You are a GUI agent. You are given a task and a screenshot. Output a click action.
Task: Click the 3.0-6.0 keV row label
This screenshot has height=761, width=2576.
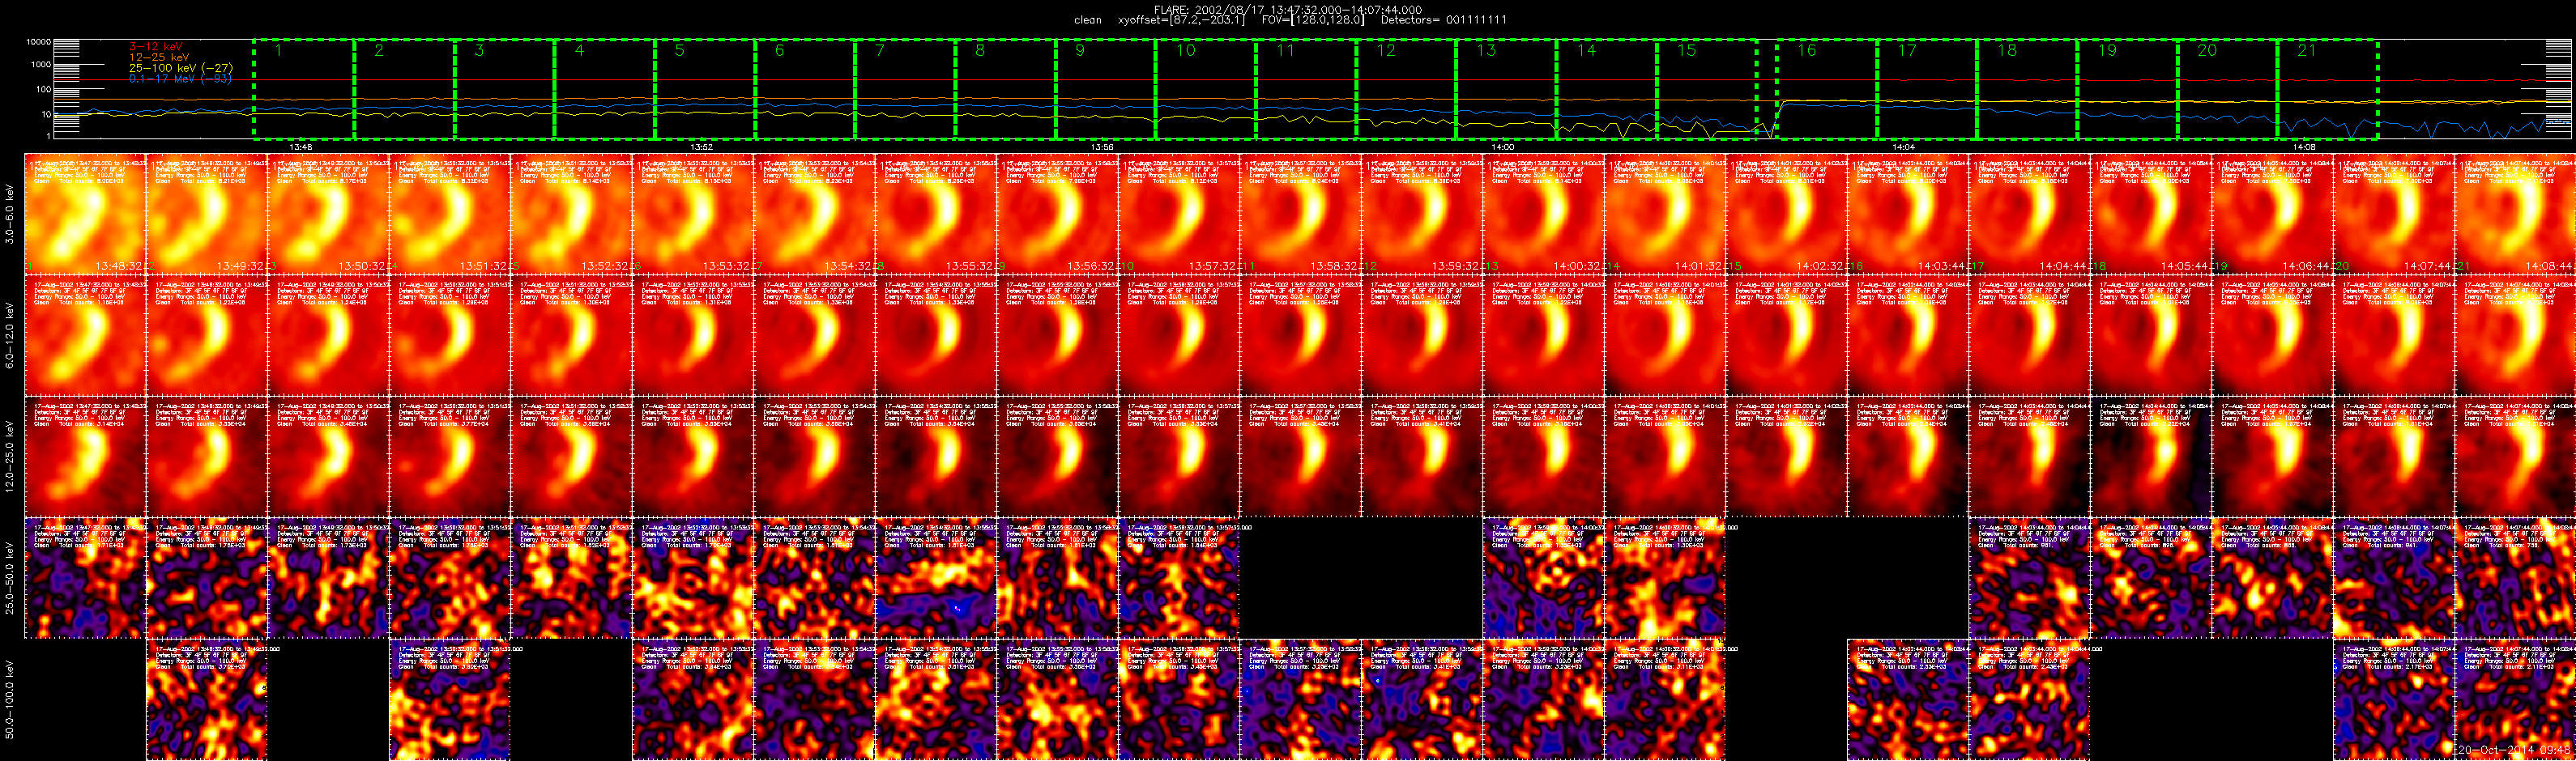pos(10,213)
